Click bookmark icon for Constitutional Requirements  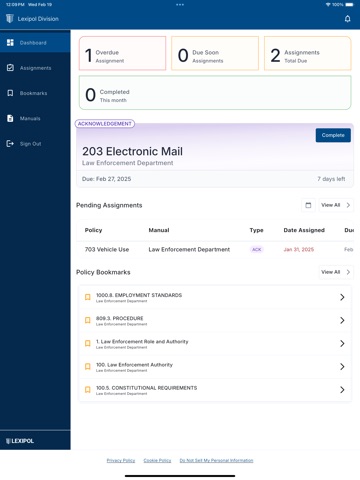(87, 390)
